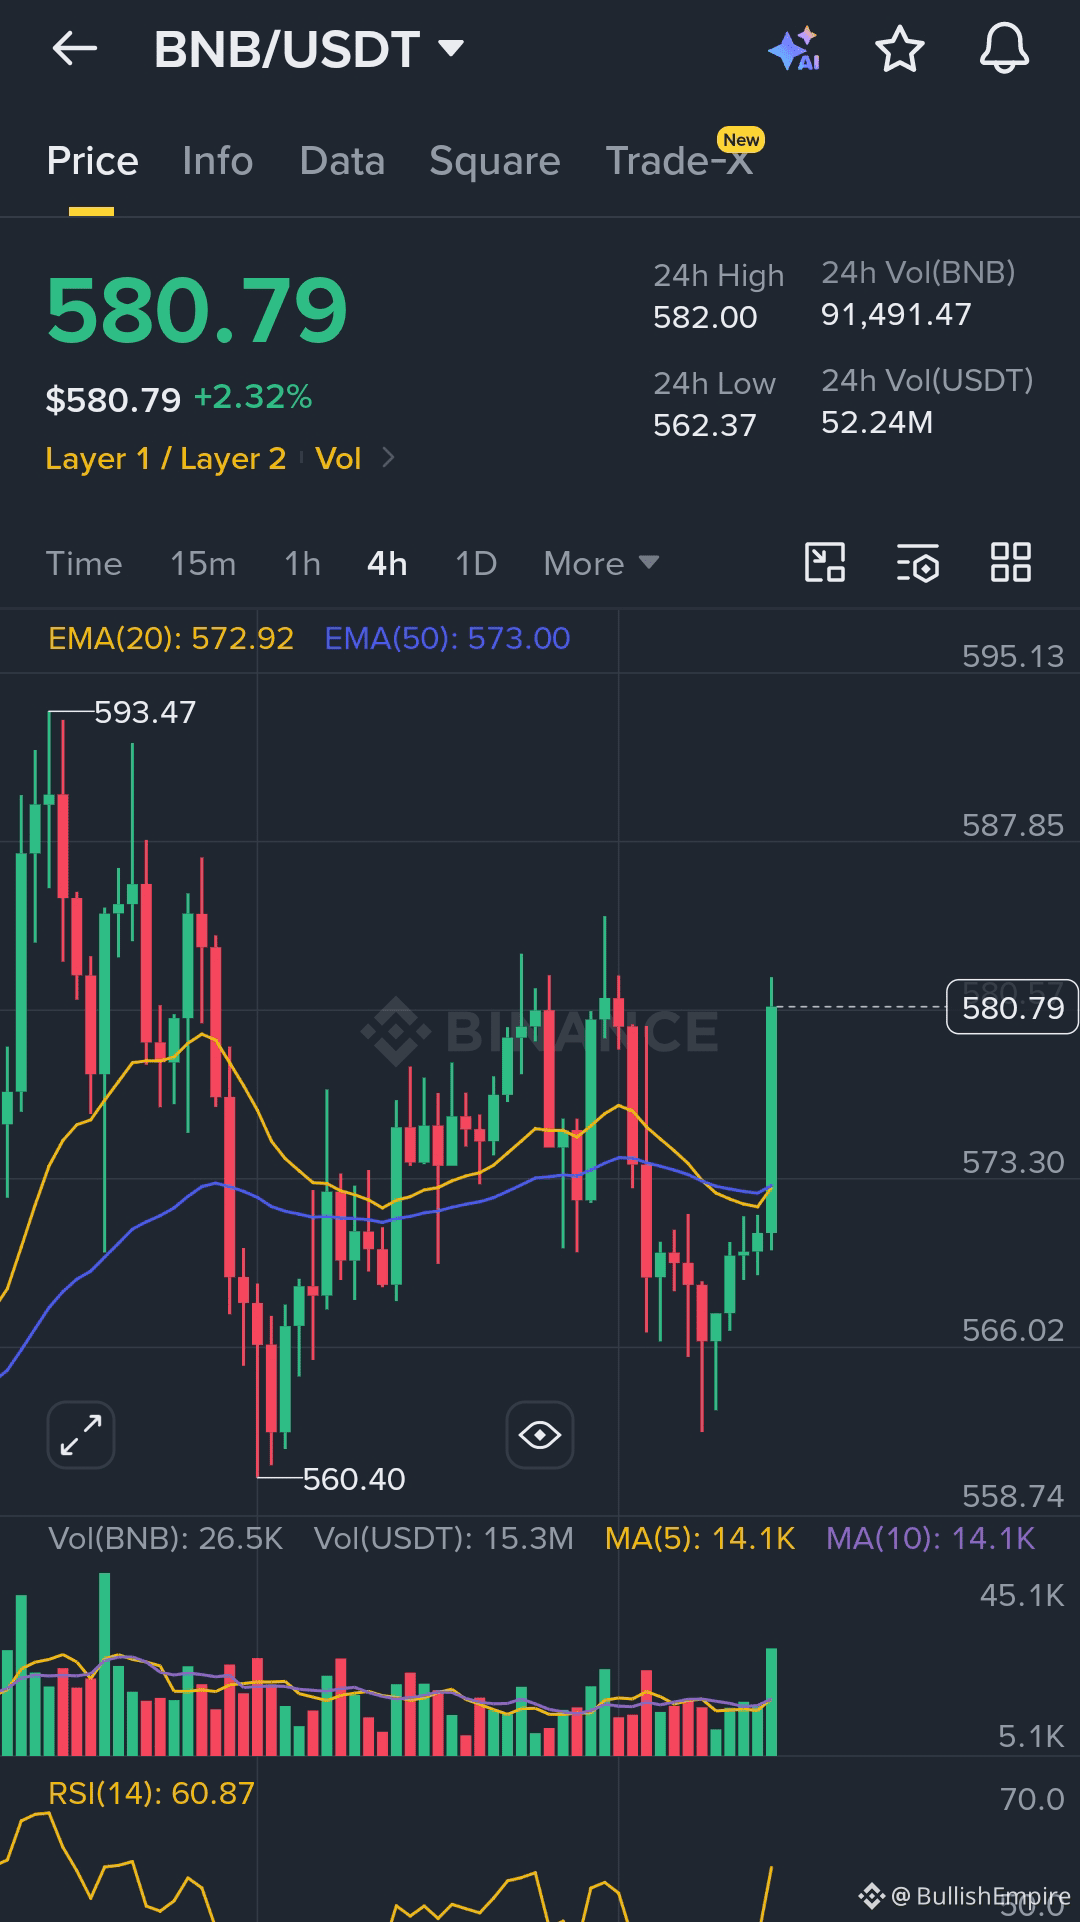Tap the latest green volume bar
This screenshot has width=1080, height=1922.
[x=771, y=1702]
